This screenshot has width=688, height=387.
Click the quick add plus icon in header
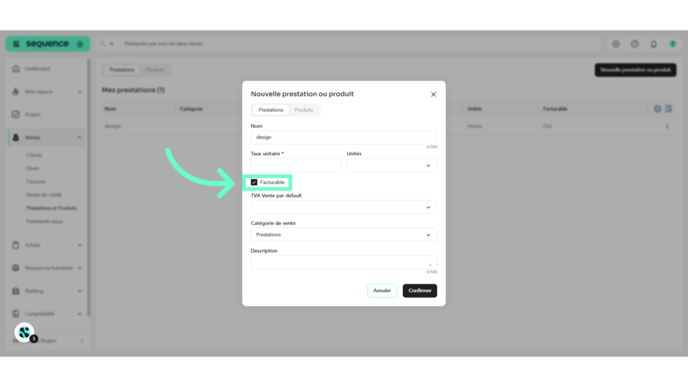(616, 44)
